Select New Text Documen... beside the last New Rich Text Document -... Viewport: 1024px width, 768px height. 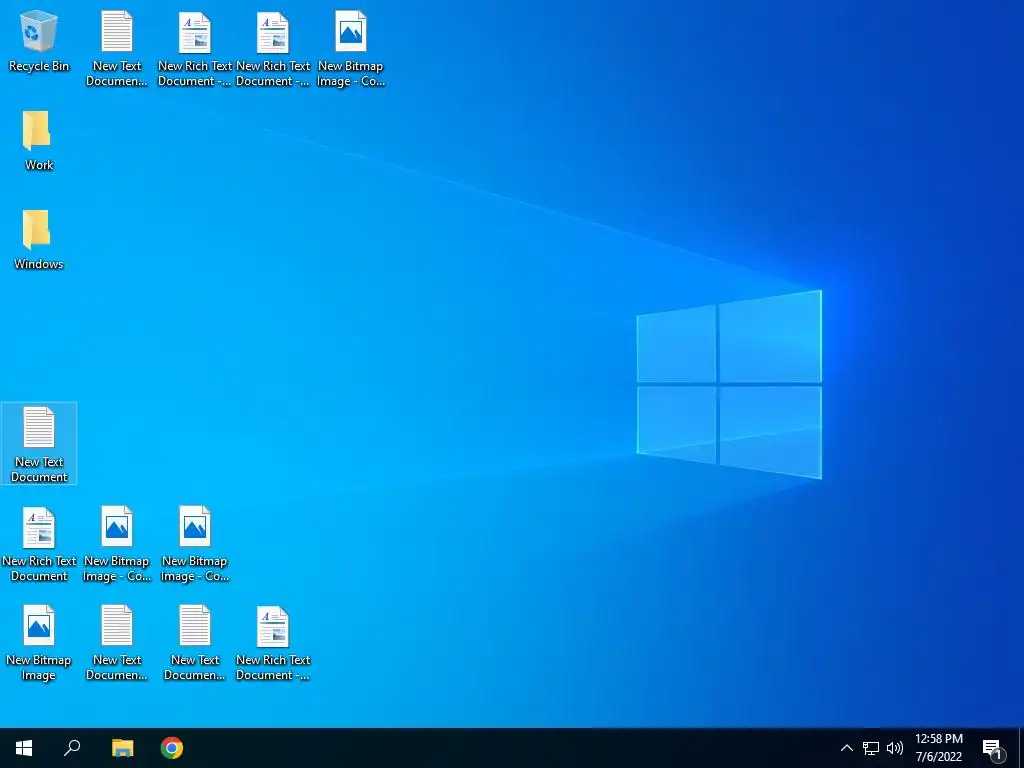(195, 643)
